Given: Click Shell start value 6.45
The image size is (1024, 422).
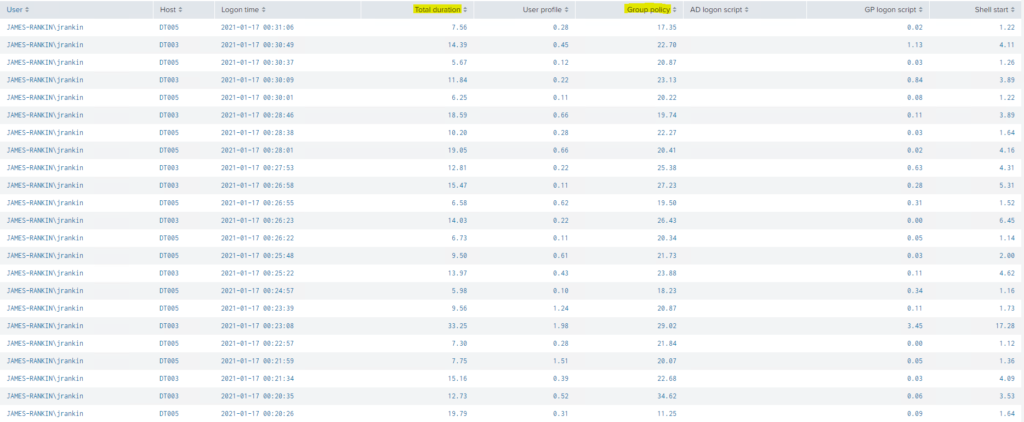Looking at the screenshot, I should [1006, 220].
